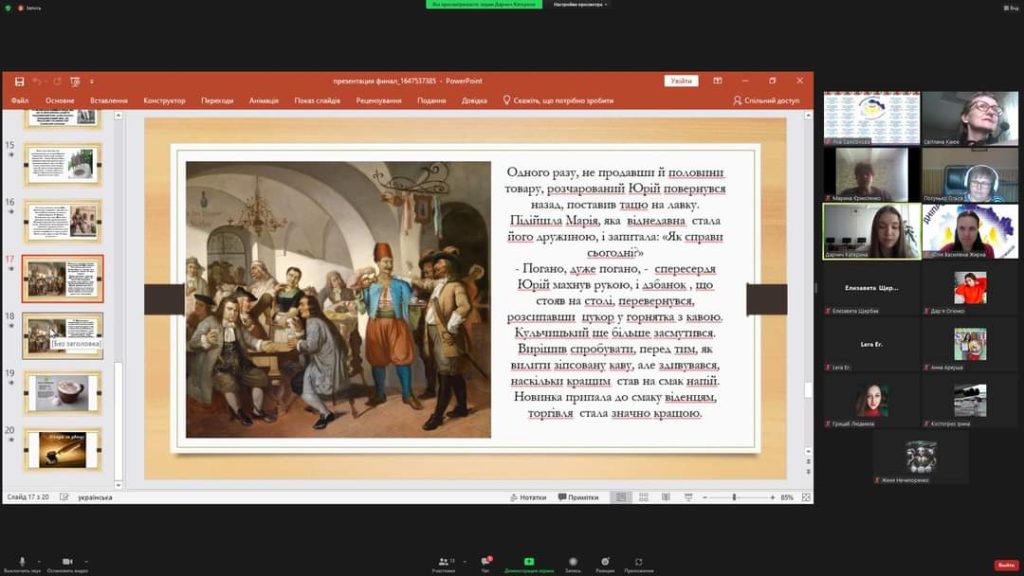
Task: Open the Конструктор ribbon tab
Action: pos(164,101)
